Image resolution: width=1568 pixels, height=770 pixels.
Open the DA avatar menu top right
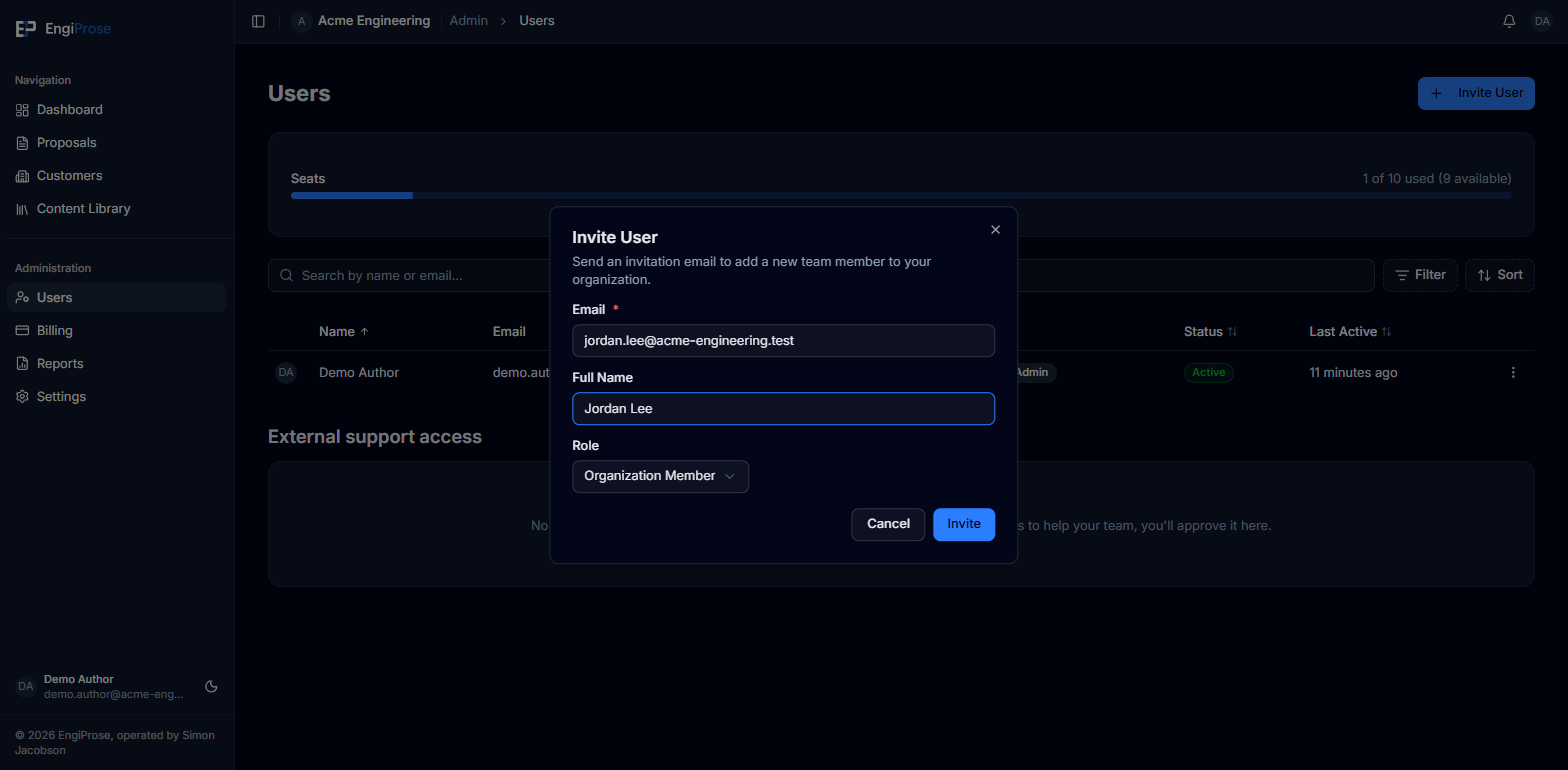(x=1541, y=21)
